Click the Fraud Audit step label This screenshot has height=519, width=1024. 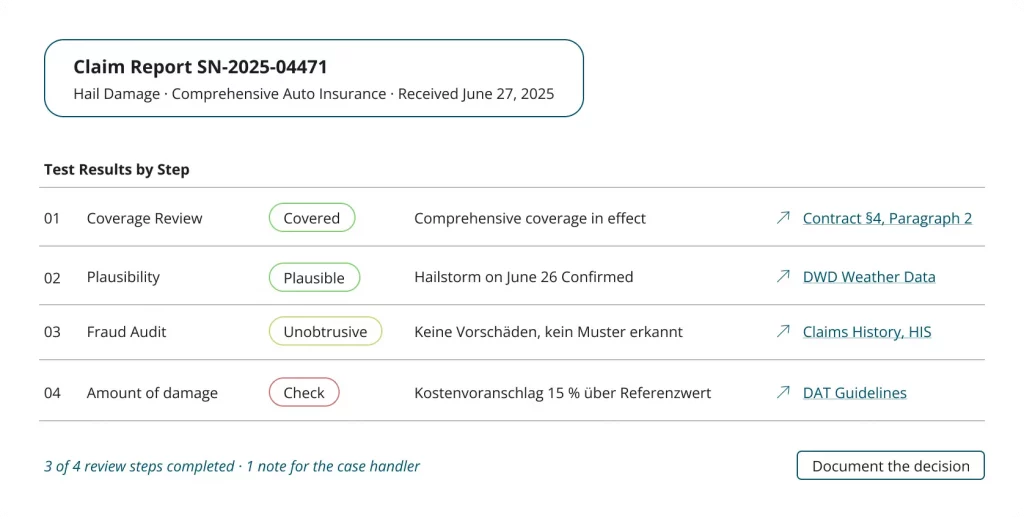(126, 332)
